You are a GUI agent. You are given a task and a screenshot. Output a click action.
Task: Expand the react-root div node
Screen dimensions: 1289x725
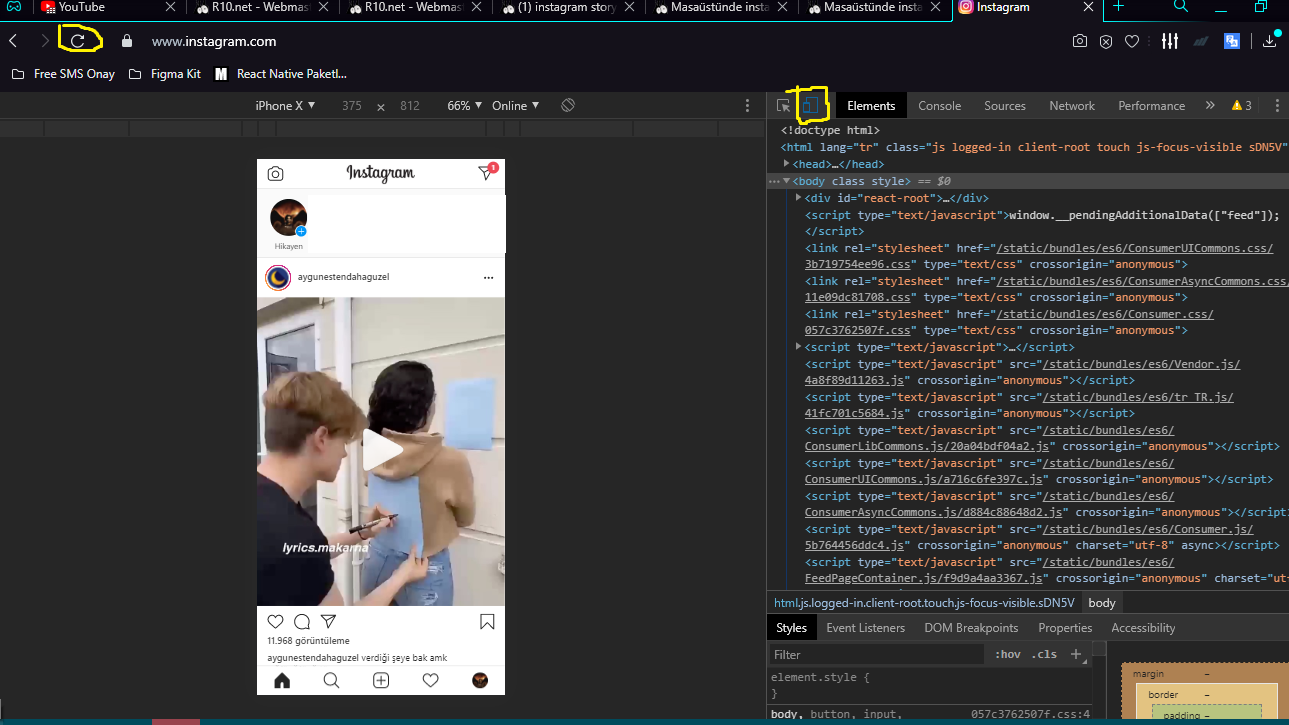(x=799, y=198)
